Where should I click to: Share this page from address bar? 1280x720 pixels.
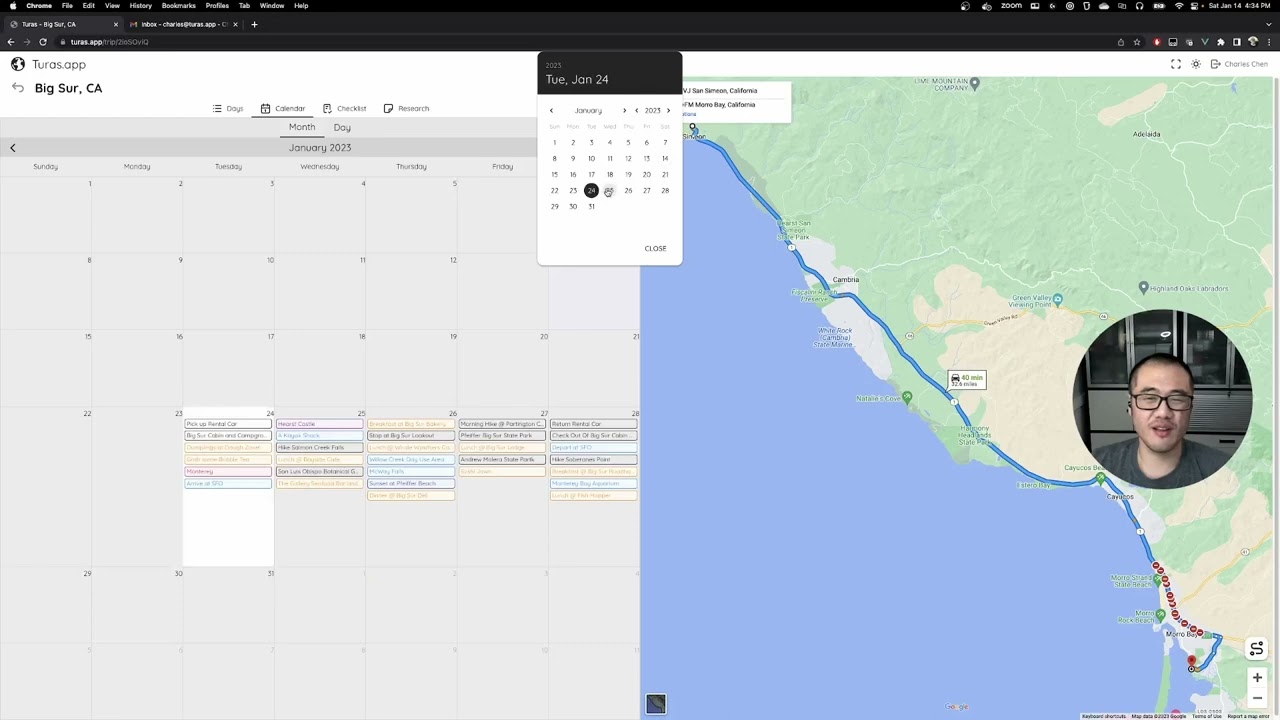coord(1121,42)
